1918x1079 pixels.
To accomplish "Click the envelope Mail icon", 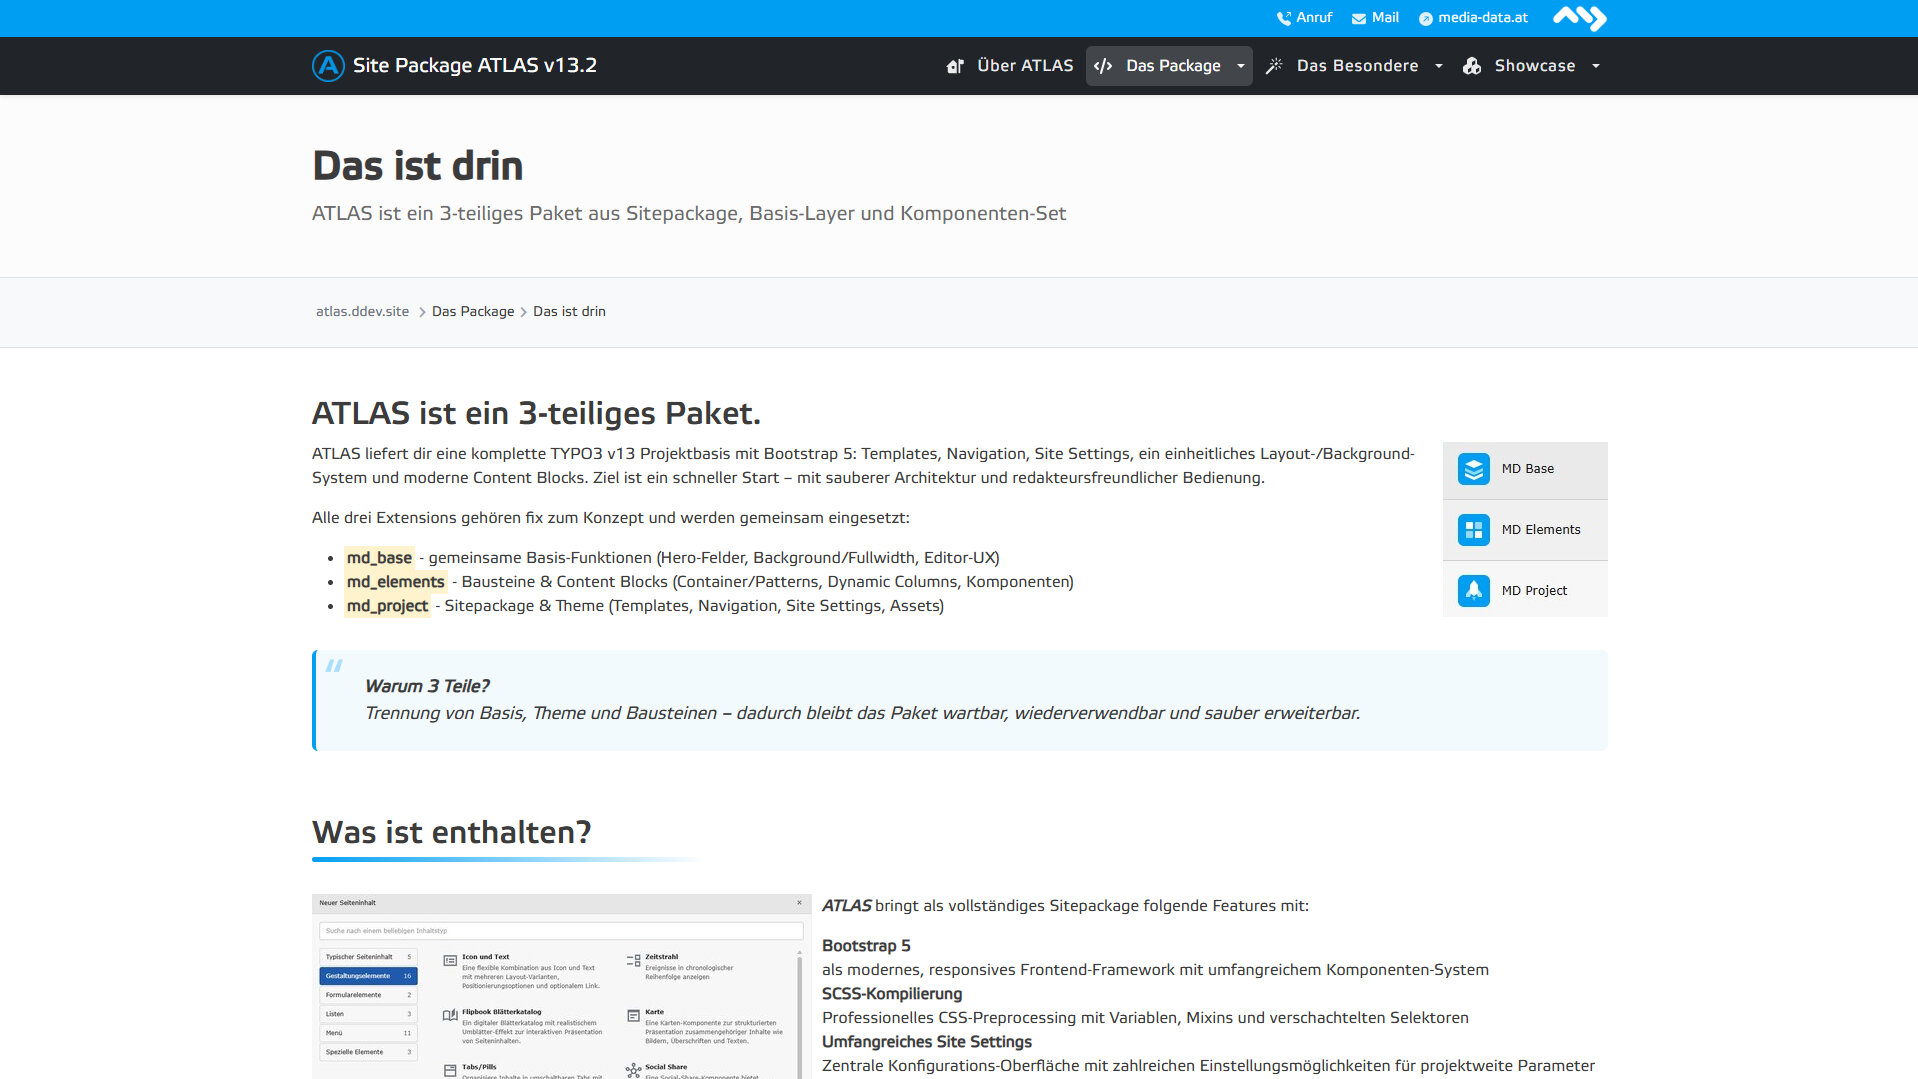I will (x=1358, y=18).
